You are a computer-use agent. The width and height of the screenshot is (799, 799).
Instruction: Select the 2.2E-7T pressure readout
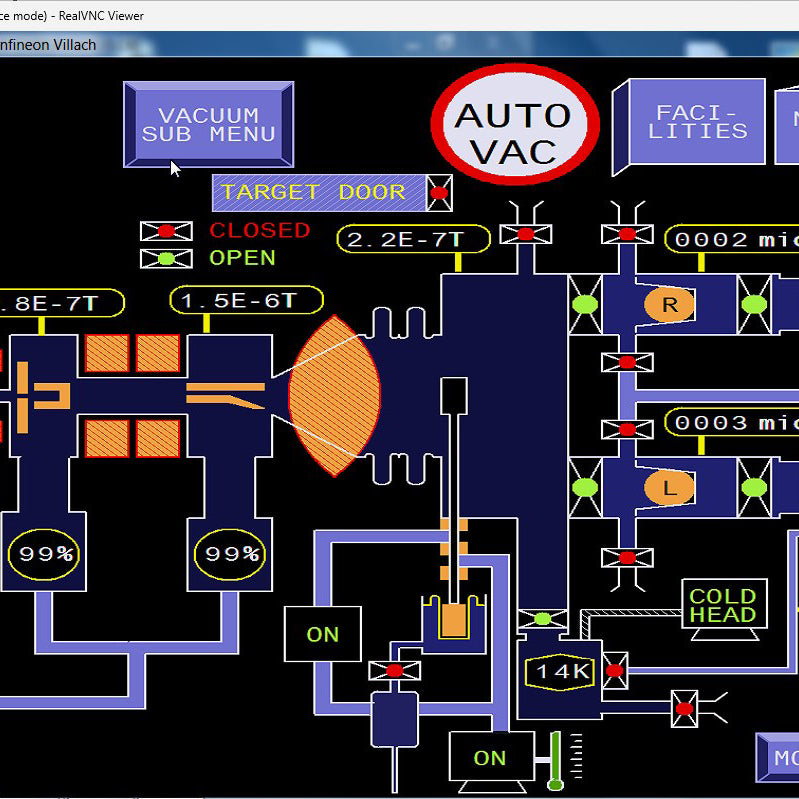pyautogui.click(x=413, y=238)
